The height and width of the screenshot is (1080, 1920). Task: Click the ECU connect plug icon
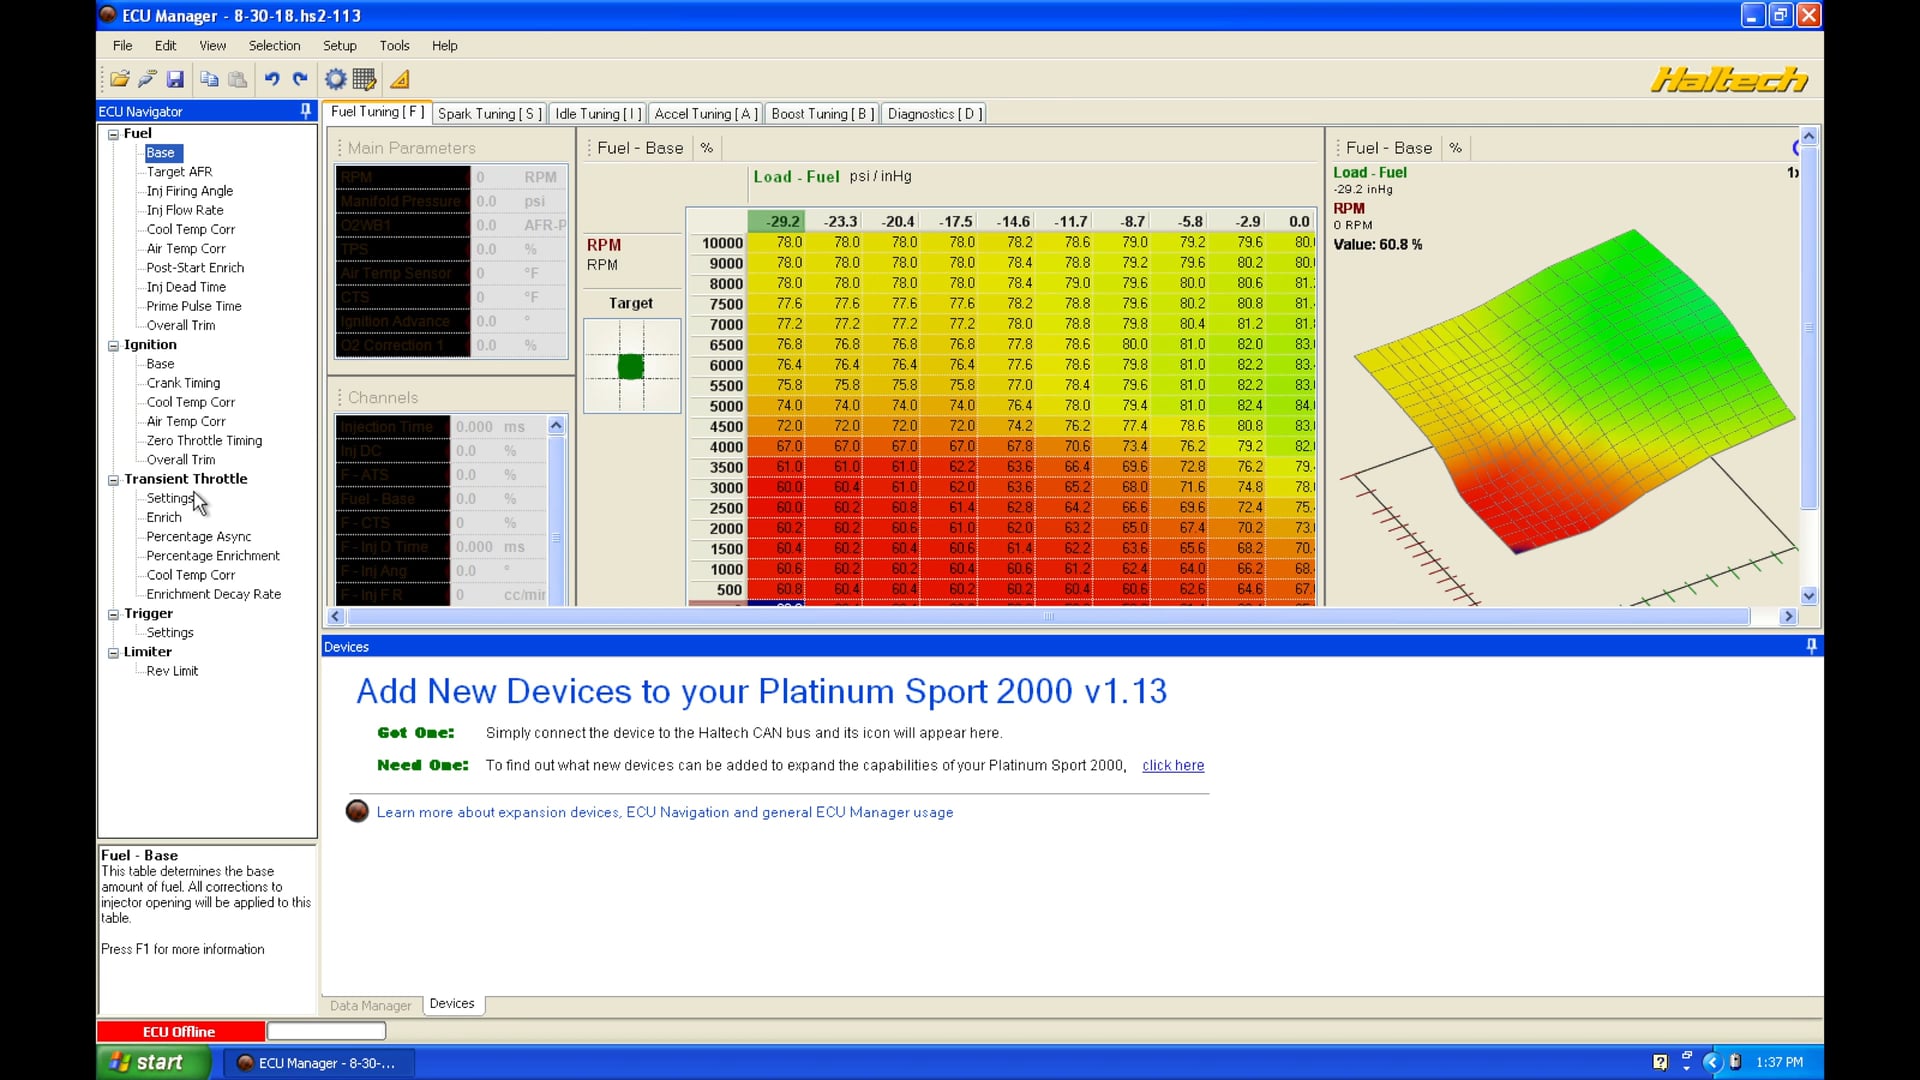tap(147, 79)
